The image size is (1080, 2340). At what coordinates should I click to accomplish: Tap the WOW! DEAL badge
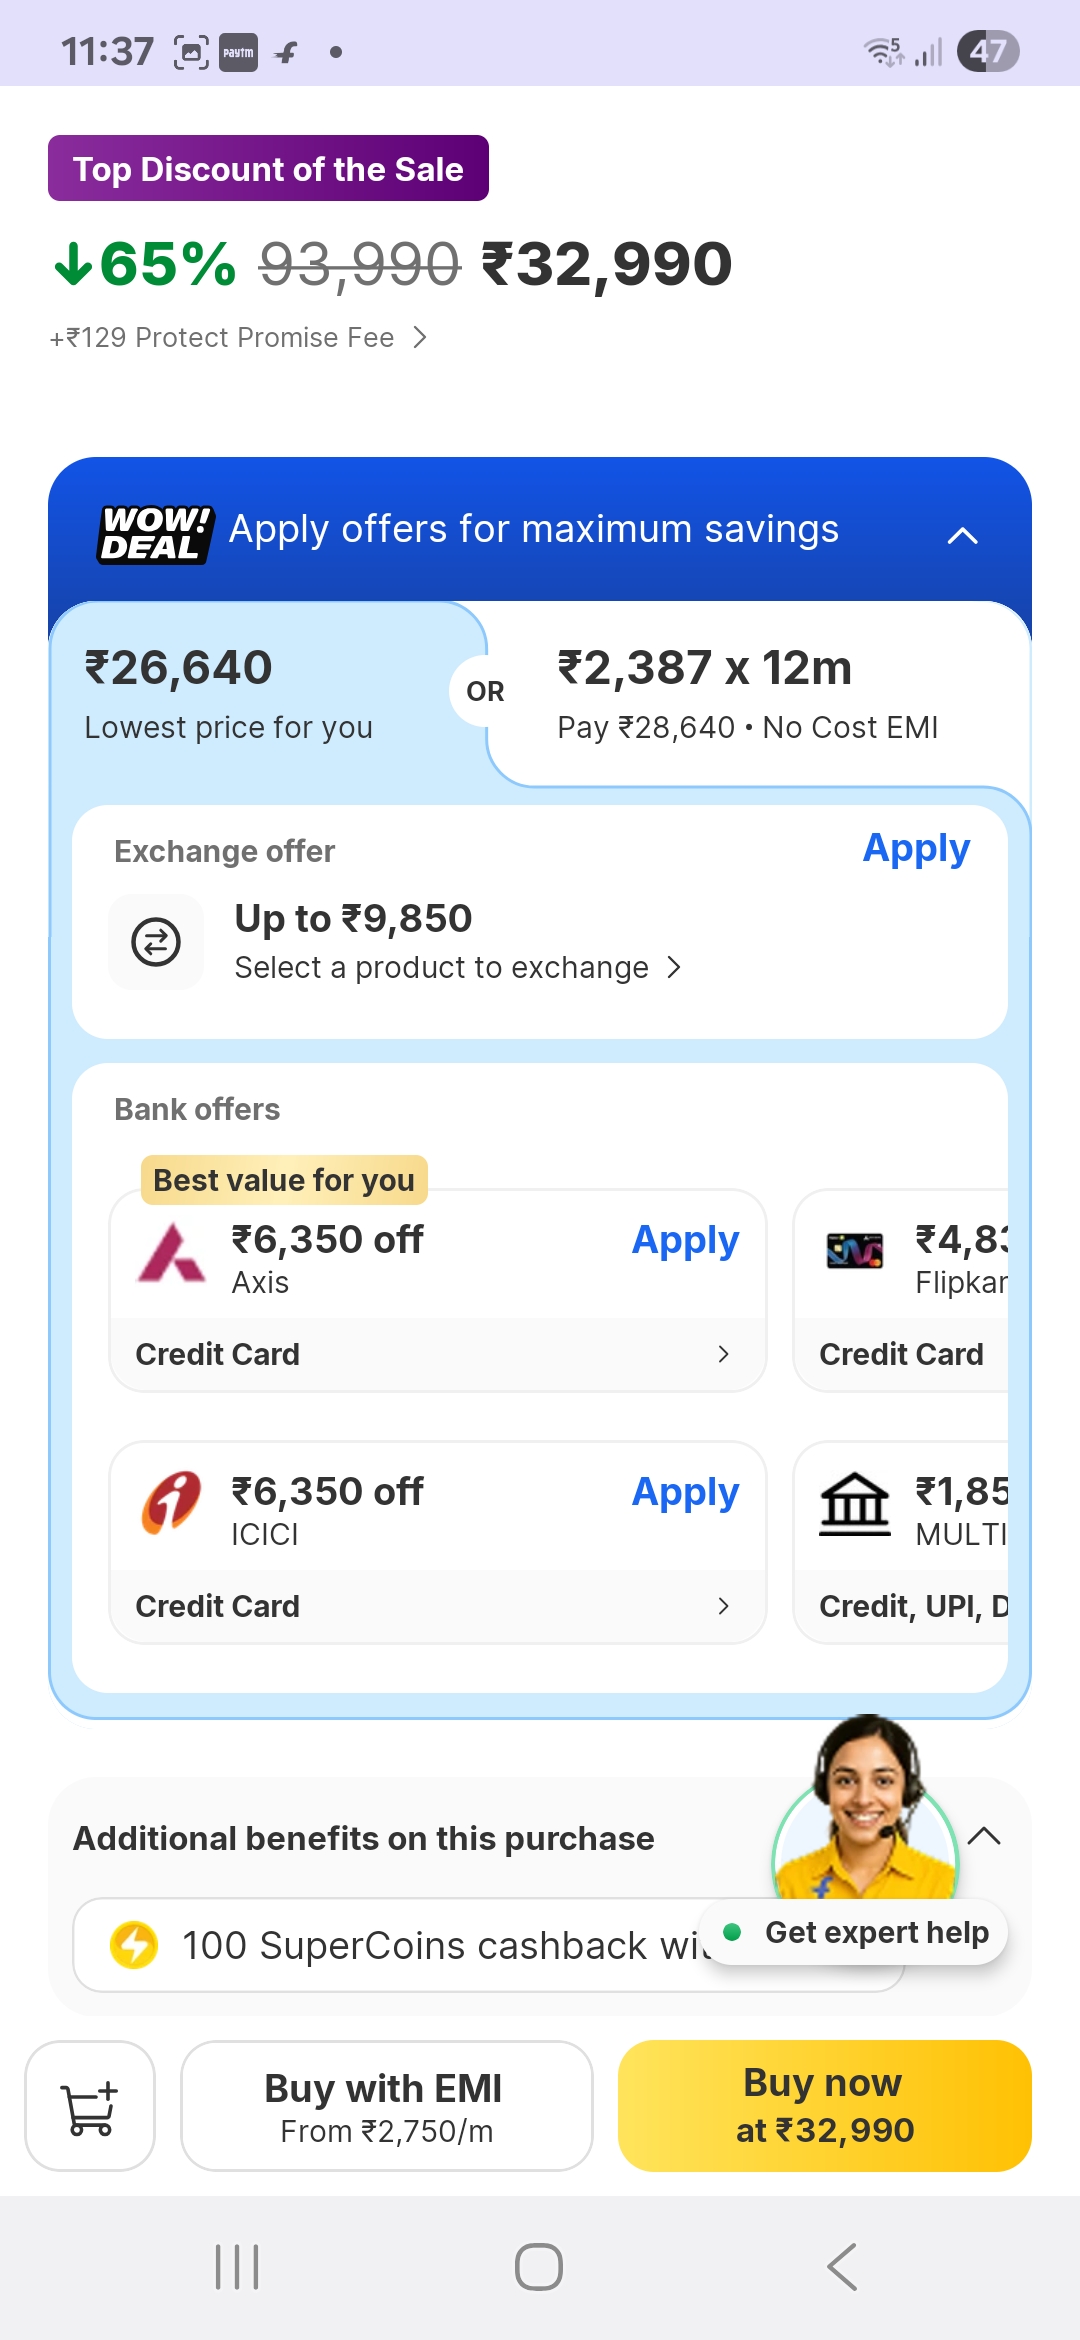point(156,534)
